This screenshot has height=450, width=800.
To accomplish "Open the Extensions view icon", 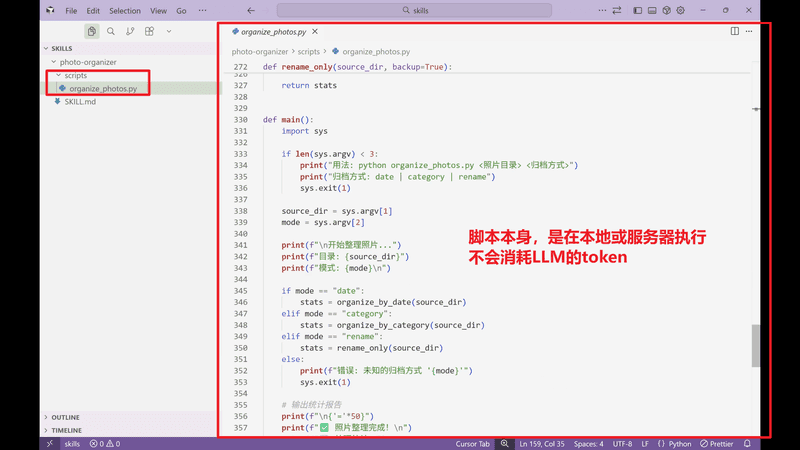I will (x=149, y=31).
